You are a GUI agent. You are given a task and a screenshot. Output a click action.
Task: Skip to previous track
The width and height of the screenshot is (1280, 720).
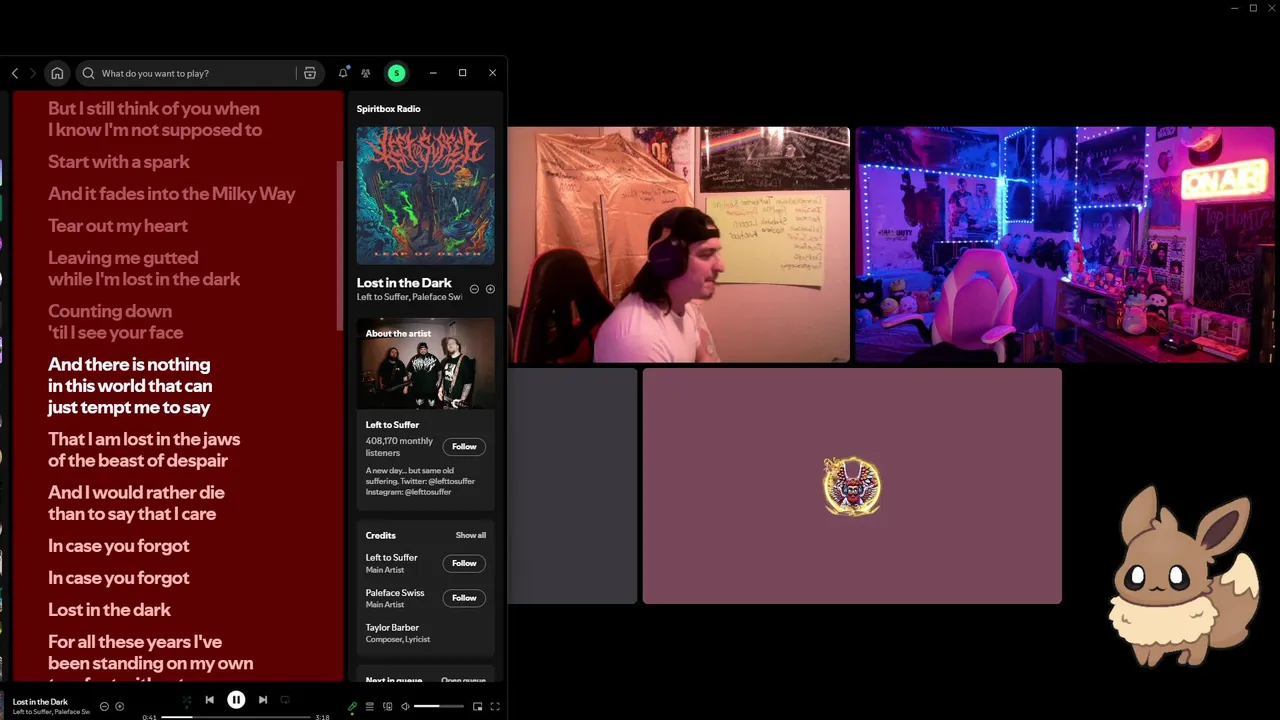click(x=210, y=700)
